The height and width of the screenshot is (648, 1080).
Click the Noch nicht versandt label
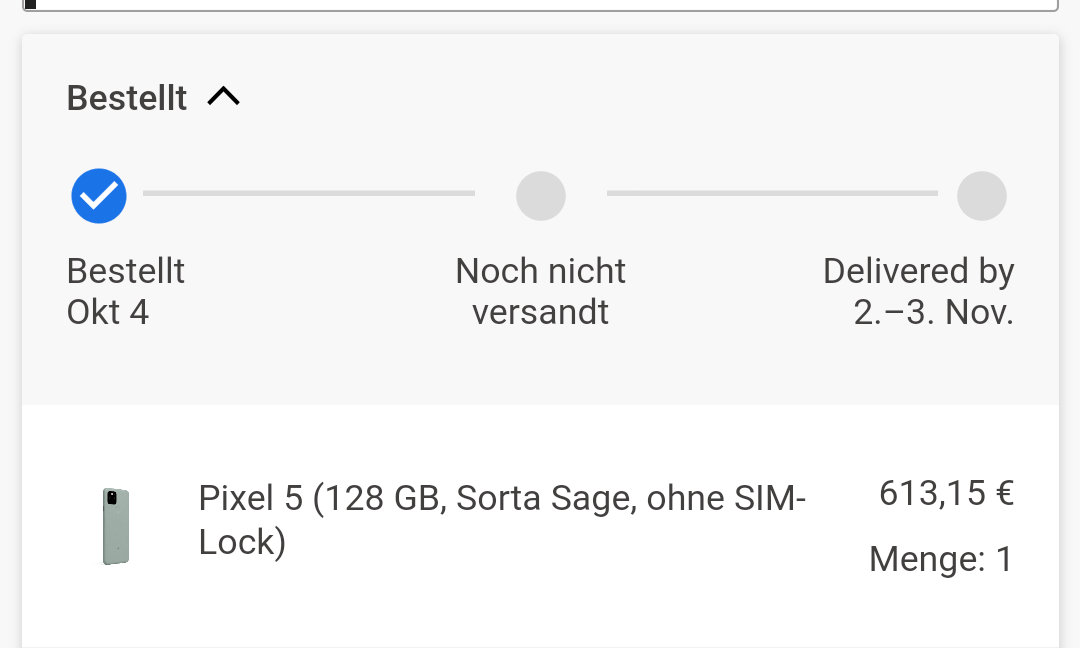(x=541, y=291)
